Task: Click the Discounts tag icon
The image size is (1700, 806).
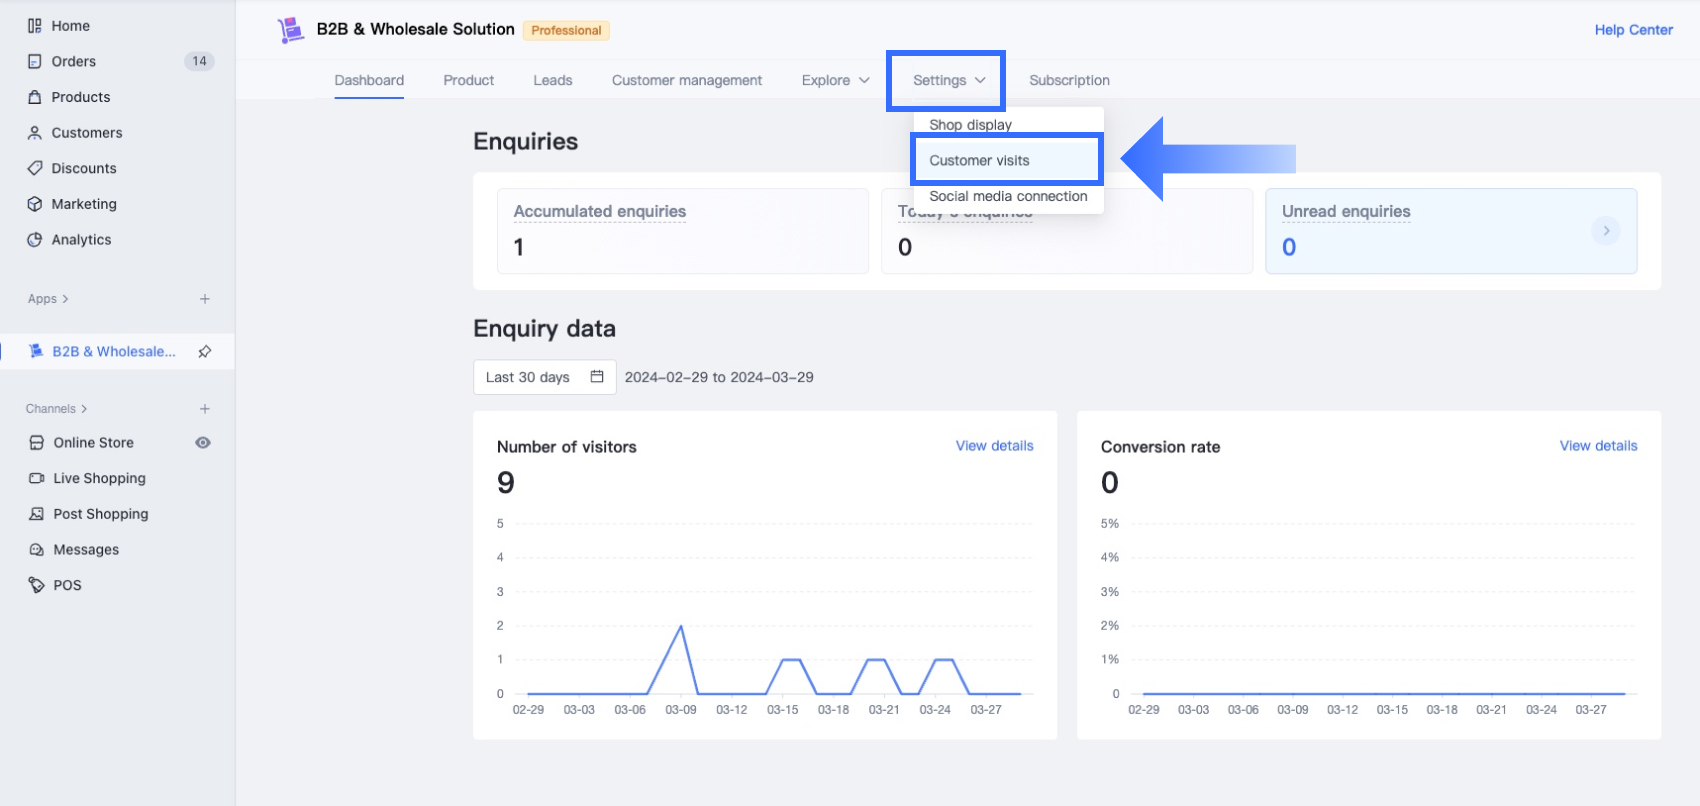Action: (x=35, y=168)
